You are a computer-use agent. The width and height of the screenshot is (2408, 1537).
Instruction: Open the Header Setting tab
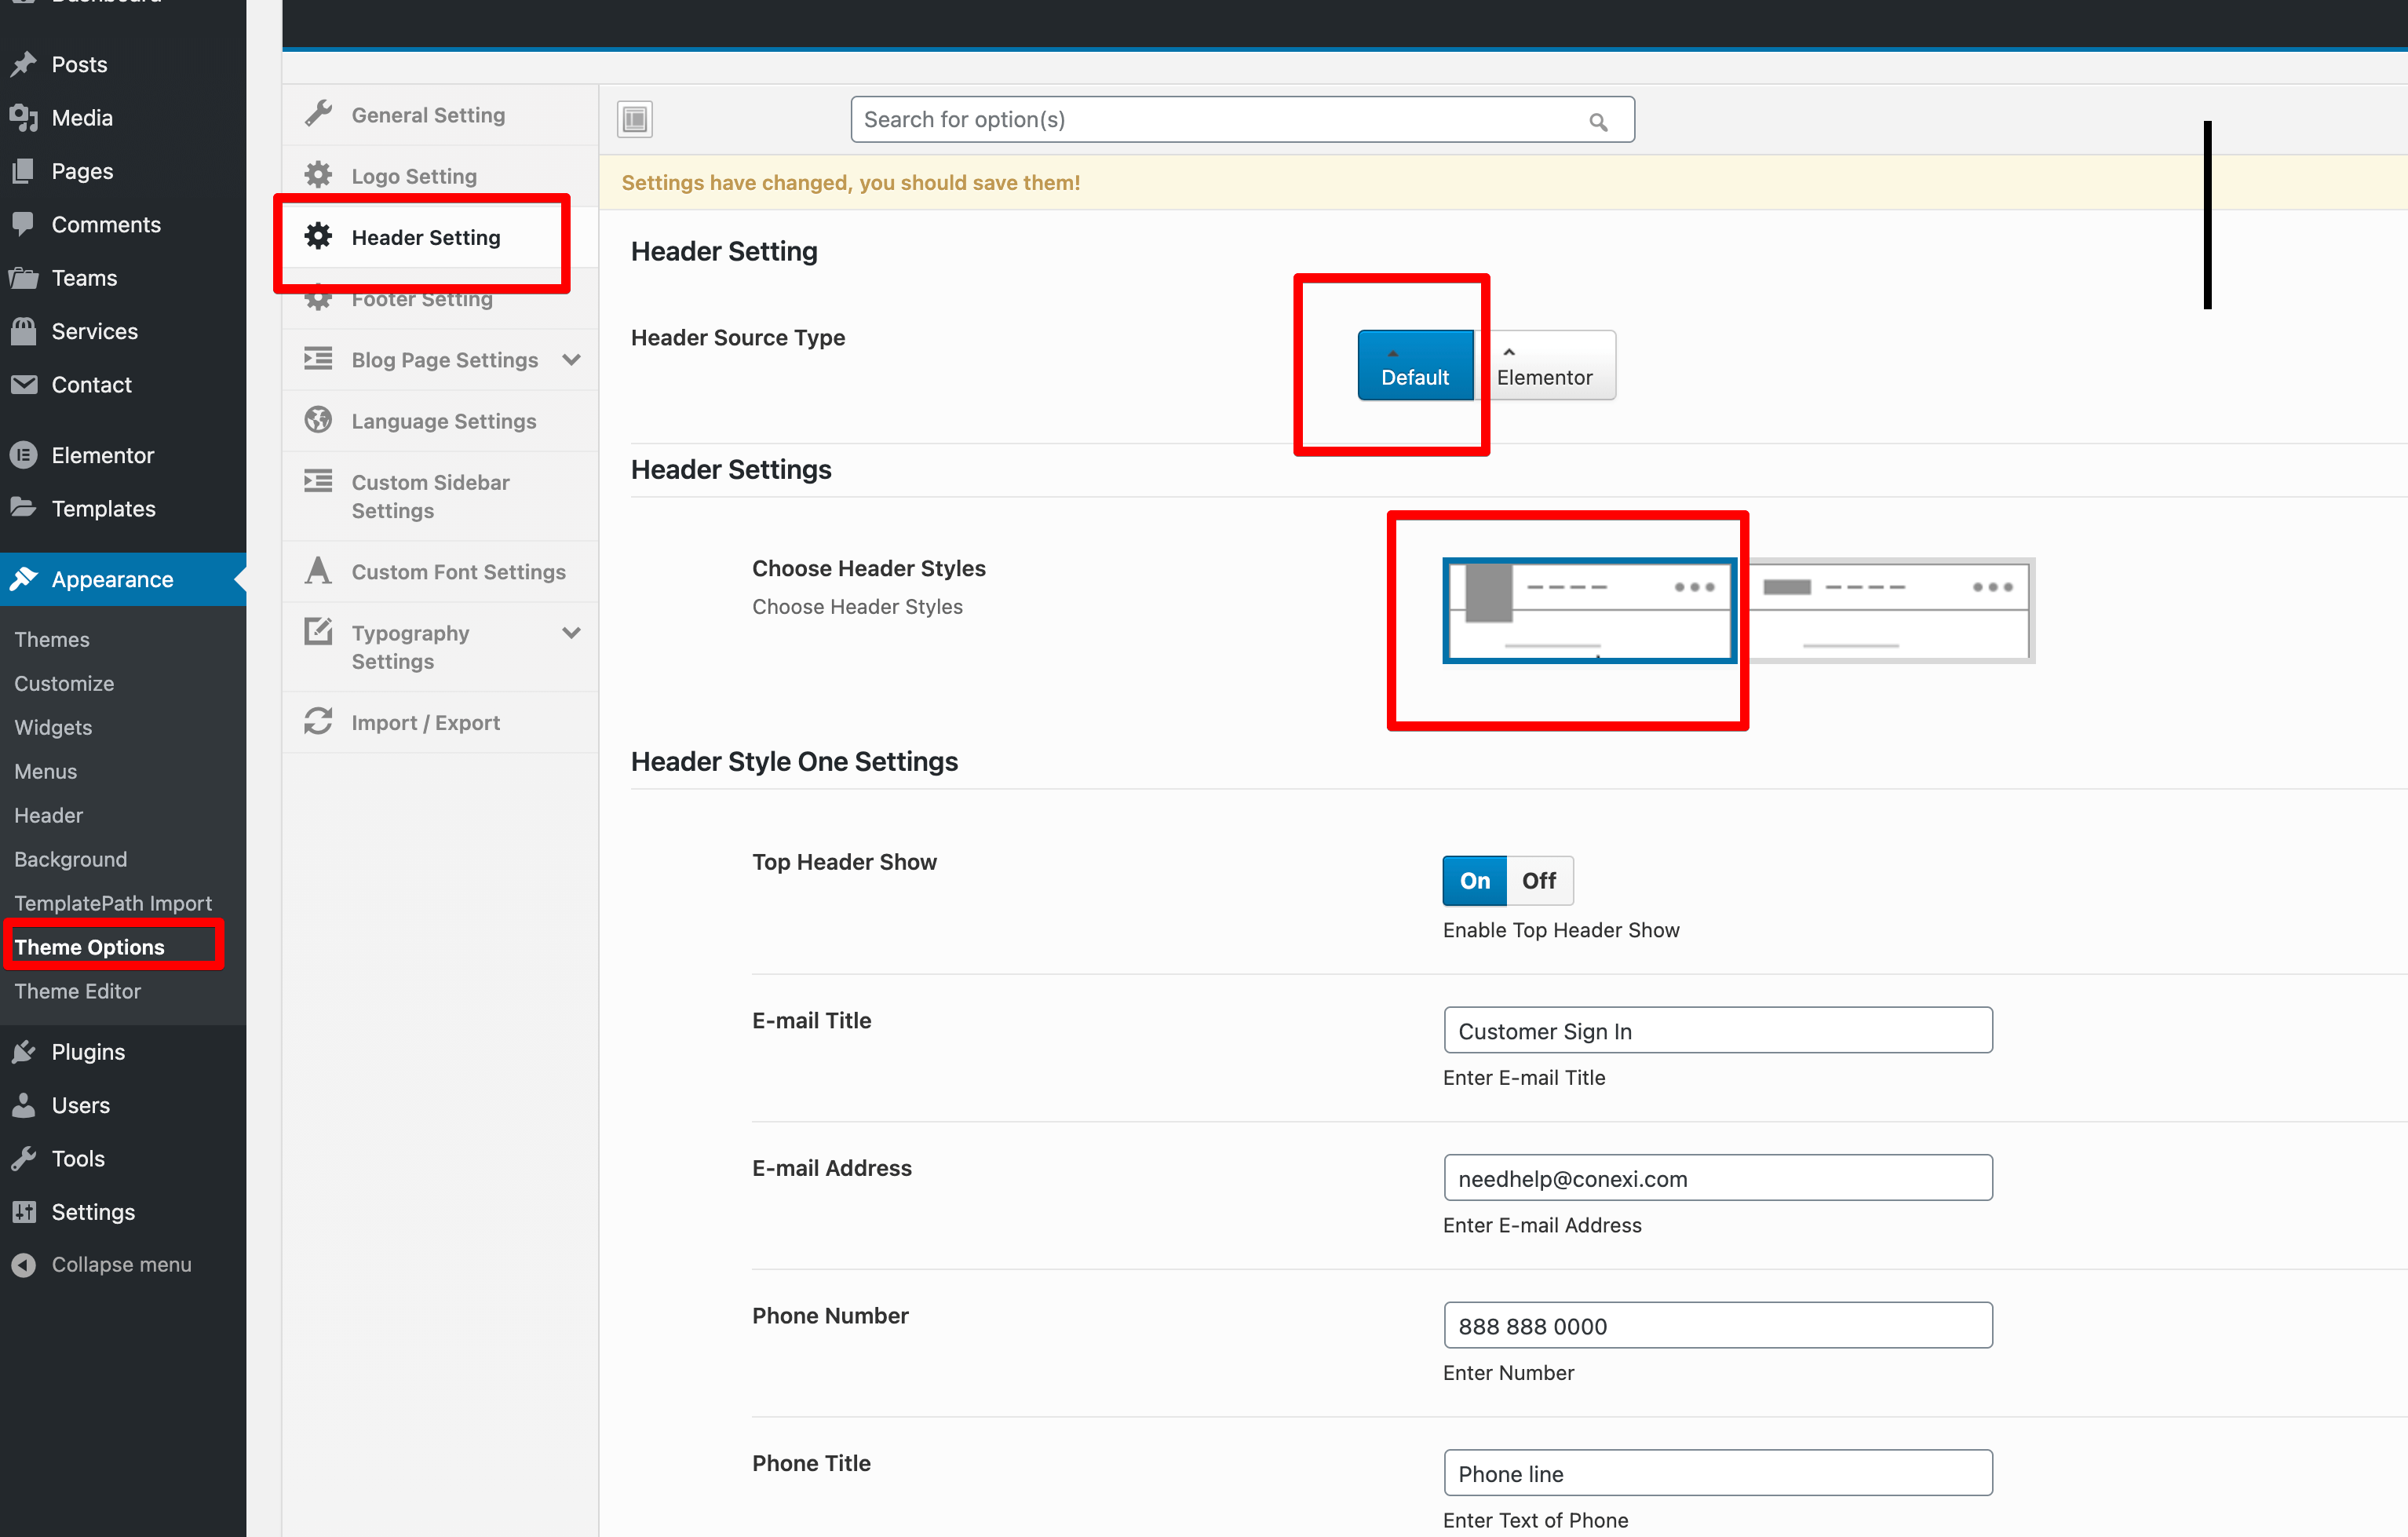click(425, 237)
